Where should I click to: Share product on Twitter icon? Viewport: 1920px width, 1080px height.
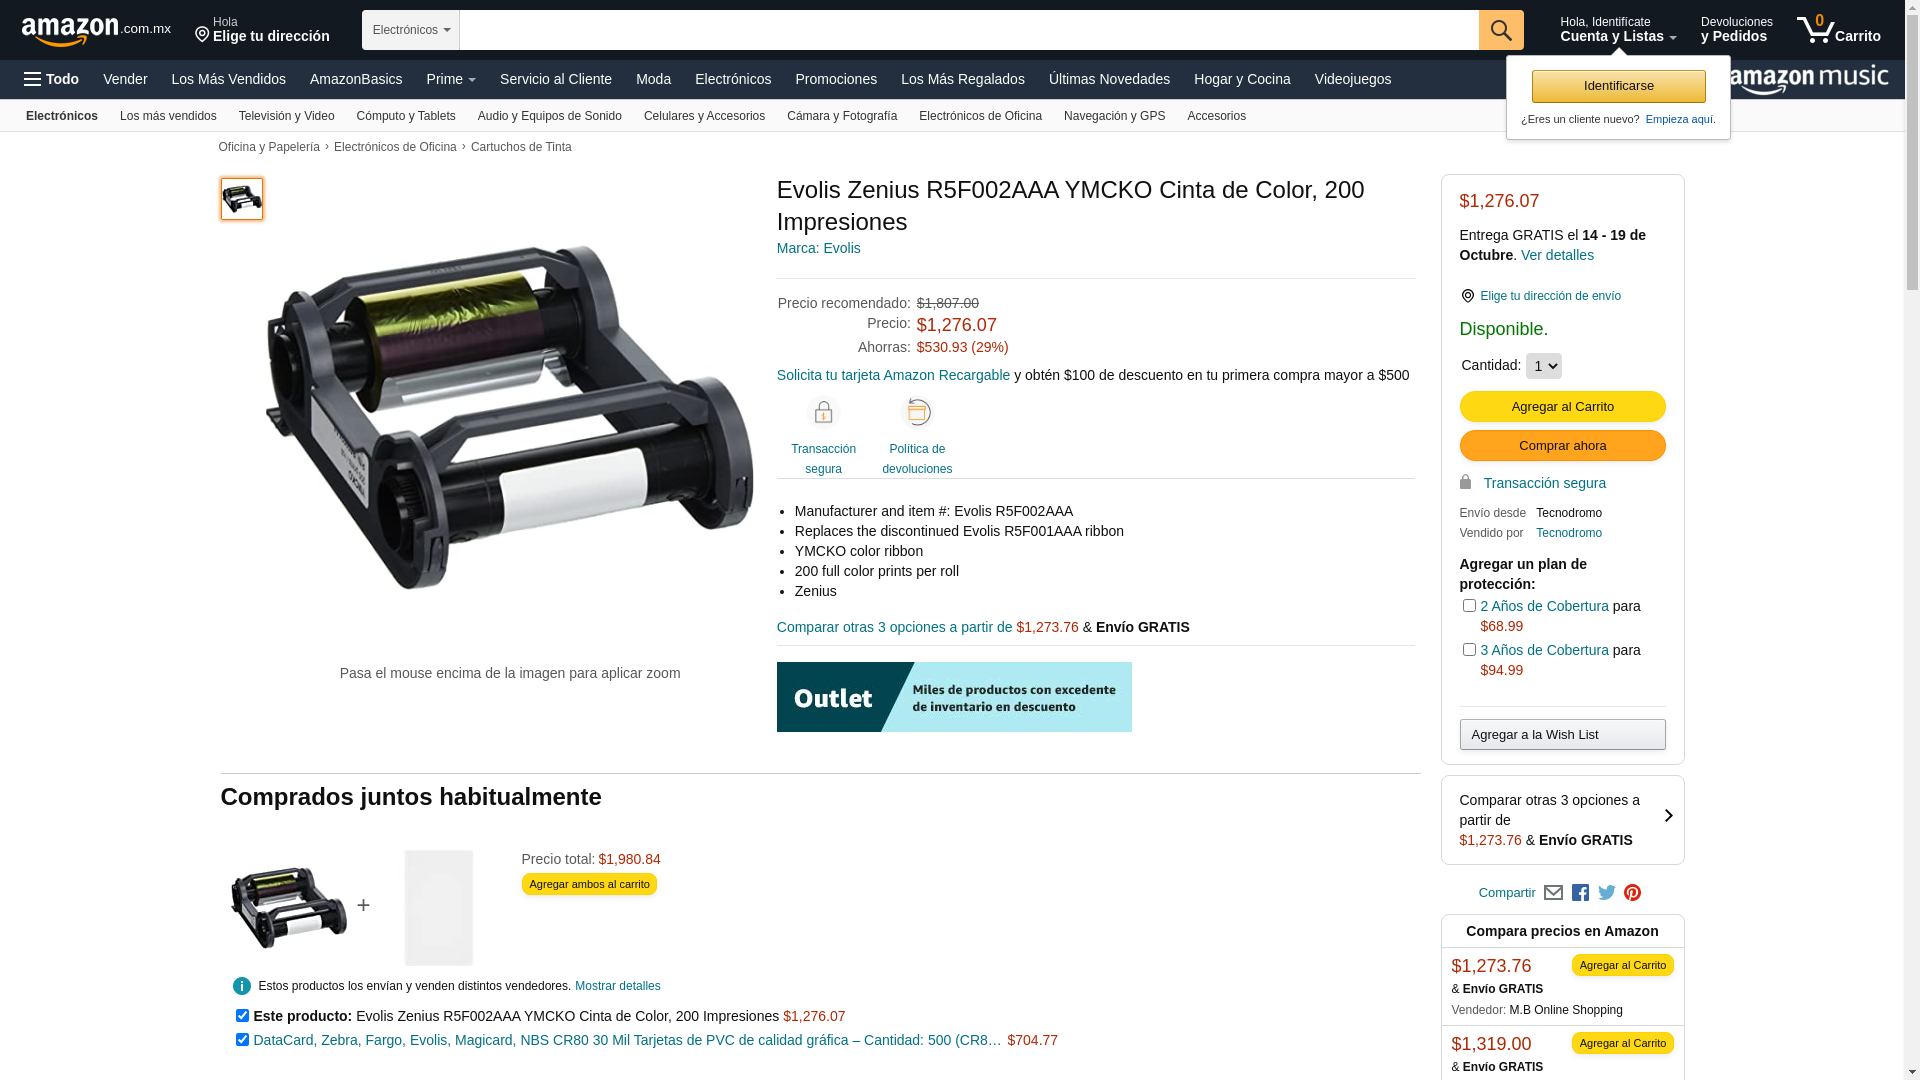click(1606, 892)
